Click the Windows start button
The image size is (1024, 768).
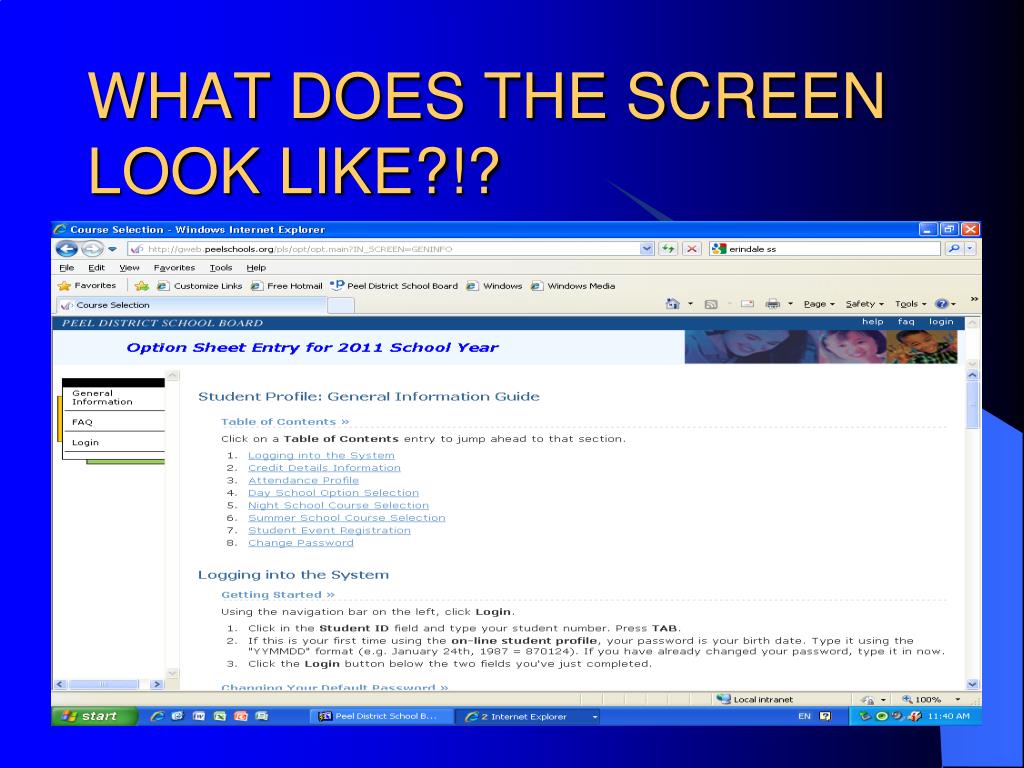click(95, 716)
